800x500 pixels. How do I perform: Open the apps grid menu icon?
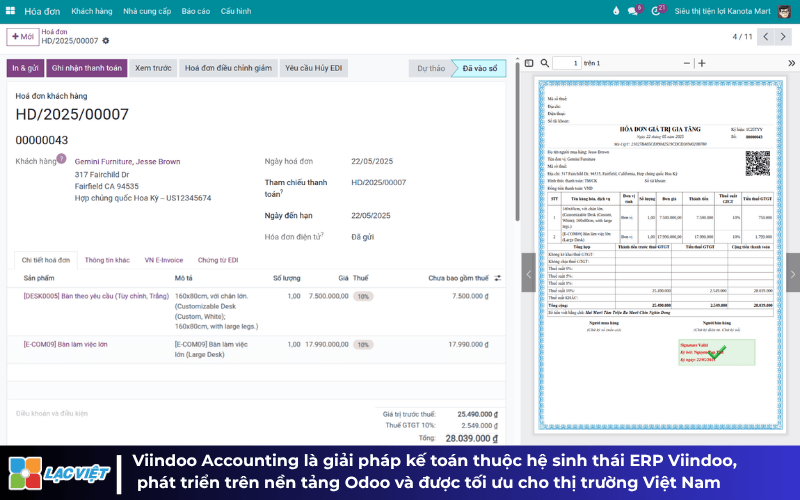[10, 11]
